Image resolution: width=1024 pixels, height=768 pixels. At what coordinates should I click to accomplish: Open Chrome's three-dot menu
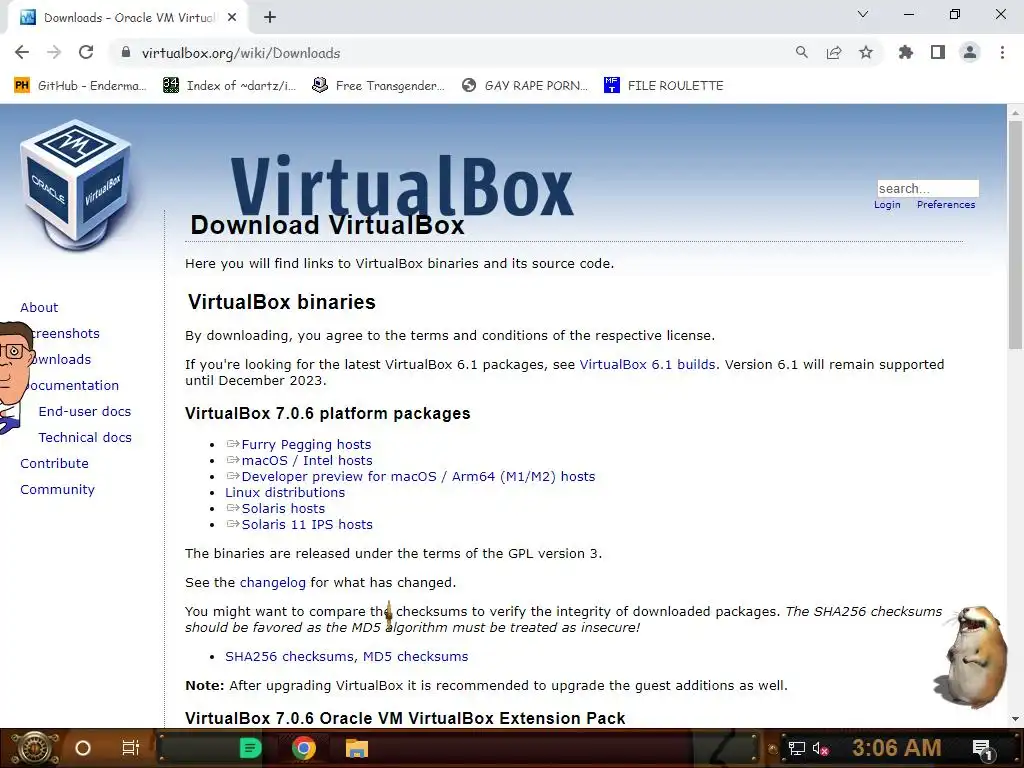point(1002,53)
